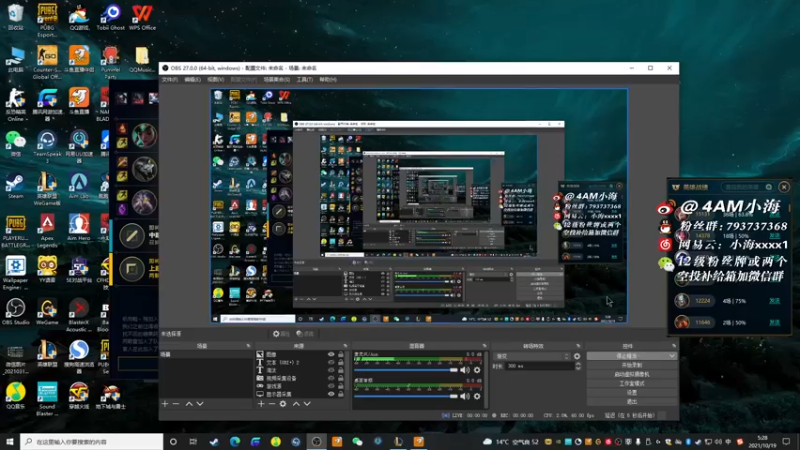
Task: Open 视图(V) menu in OBS
Action: tap(215, 80)
